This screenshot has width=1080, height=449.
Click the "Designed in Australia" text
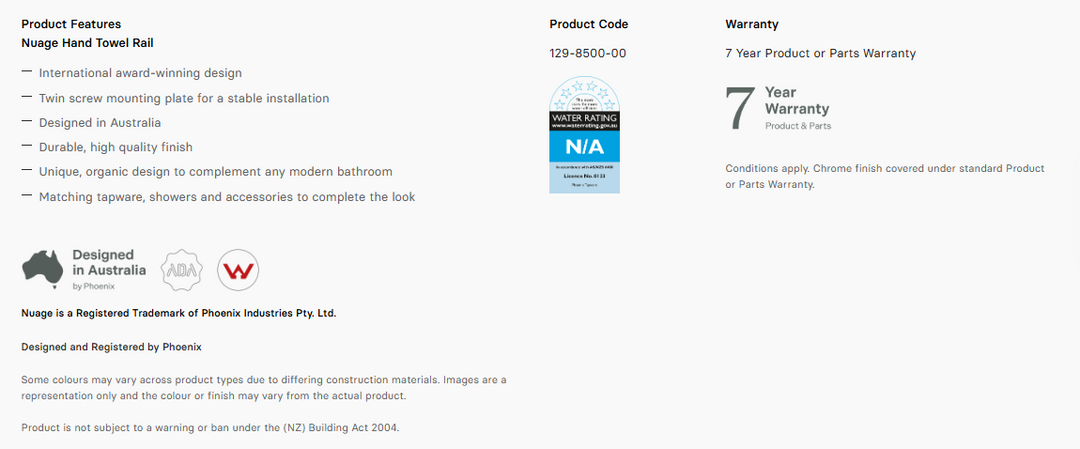[109, 262]
